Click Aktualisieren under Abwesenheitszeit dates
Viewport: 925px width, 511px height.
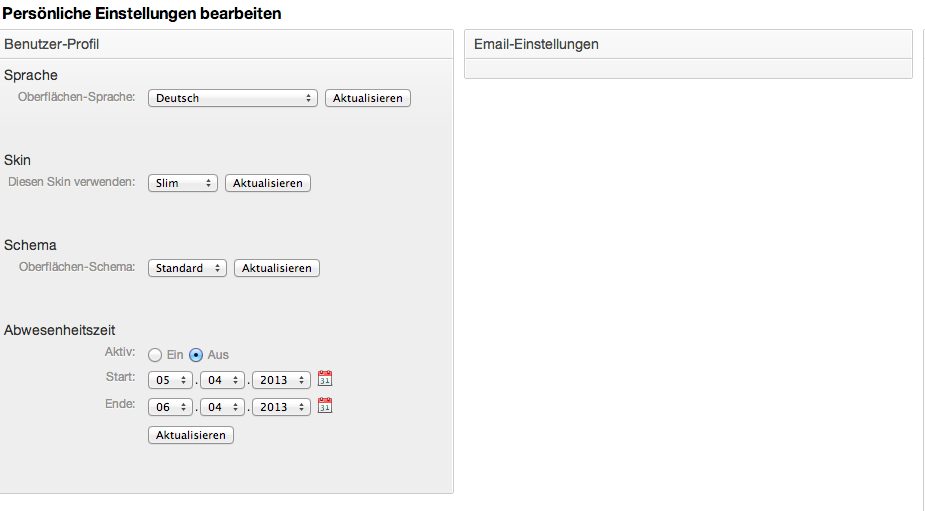point(191,435)
